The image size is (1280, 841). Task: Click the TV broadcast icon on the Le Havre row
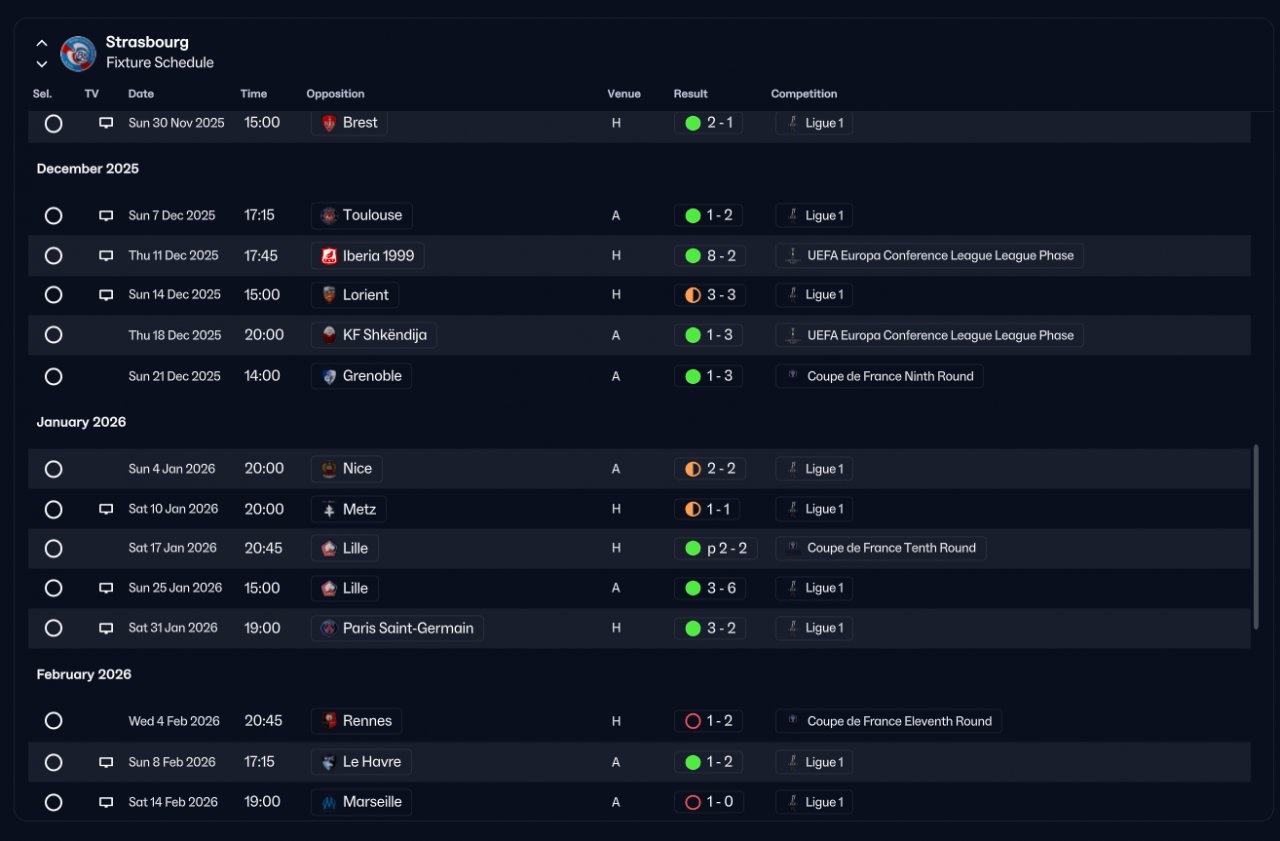tap(106, 762)
